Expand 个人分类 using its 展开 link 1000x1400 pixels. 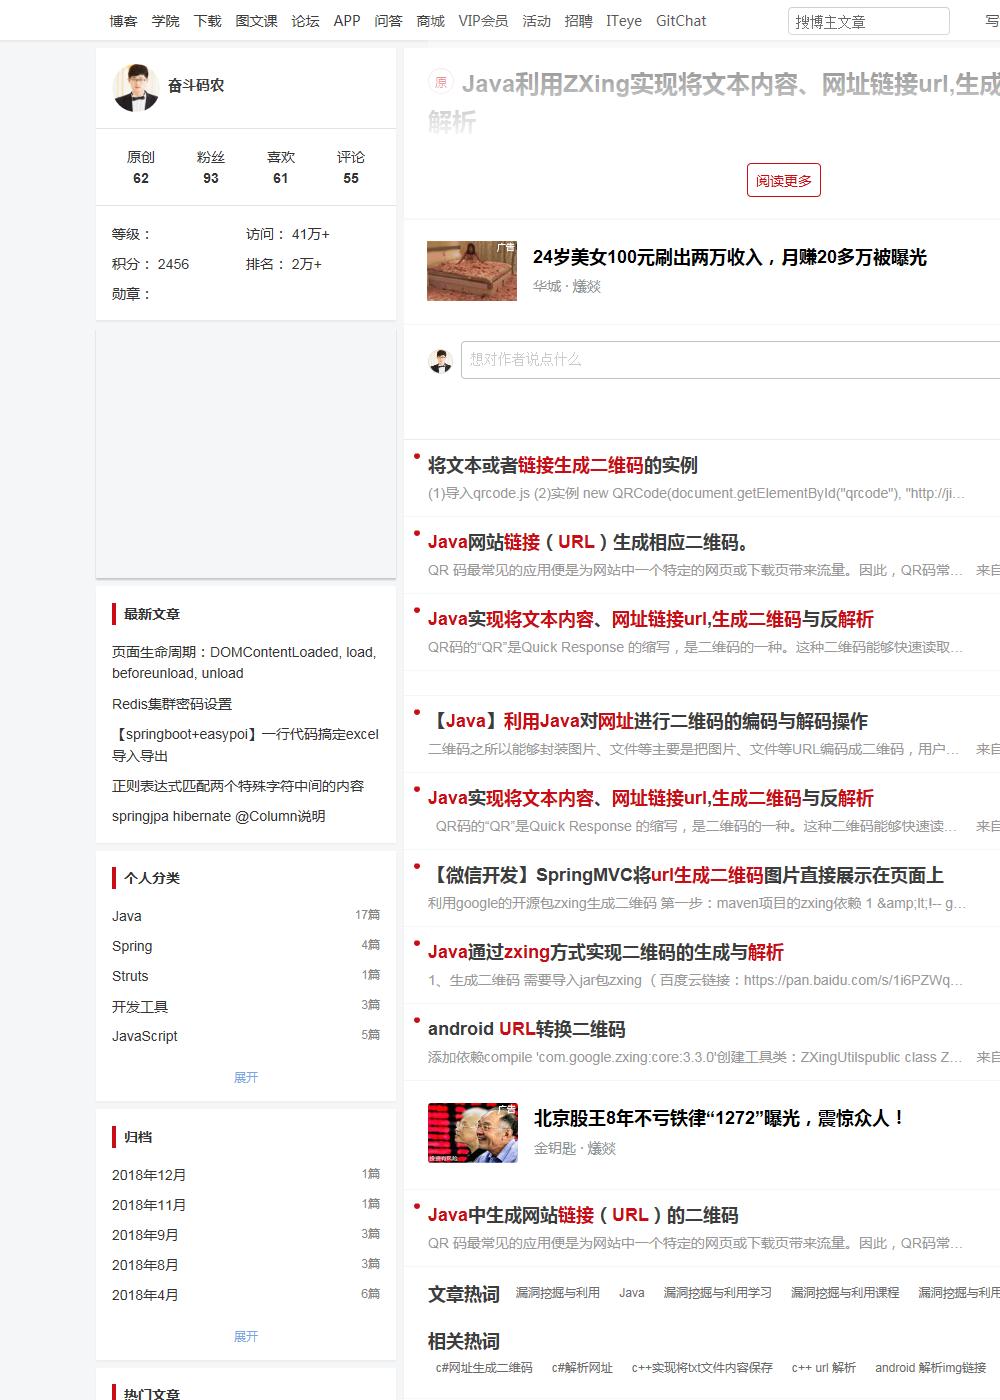[x=246, y=1077]
